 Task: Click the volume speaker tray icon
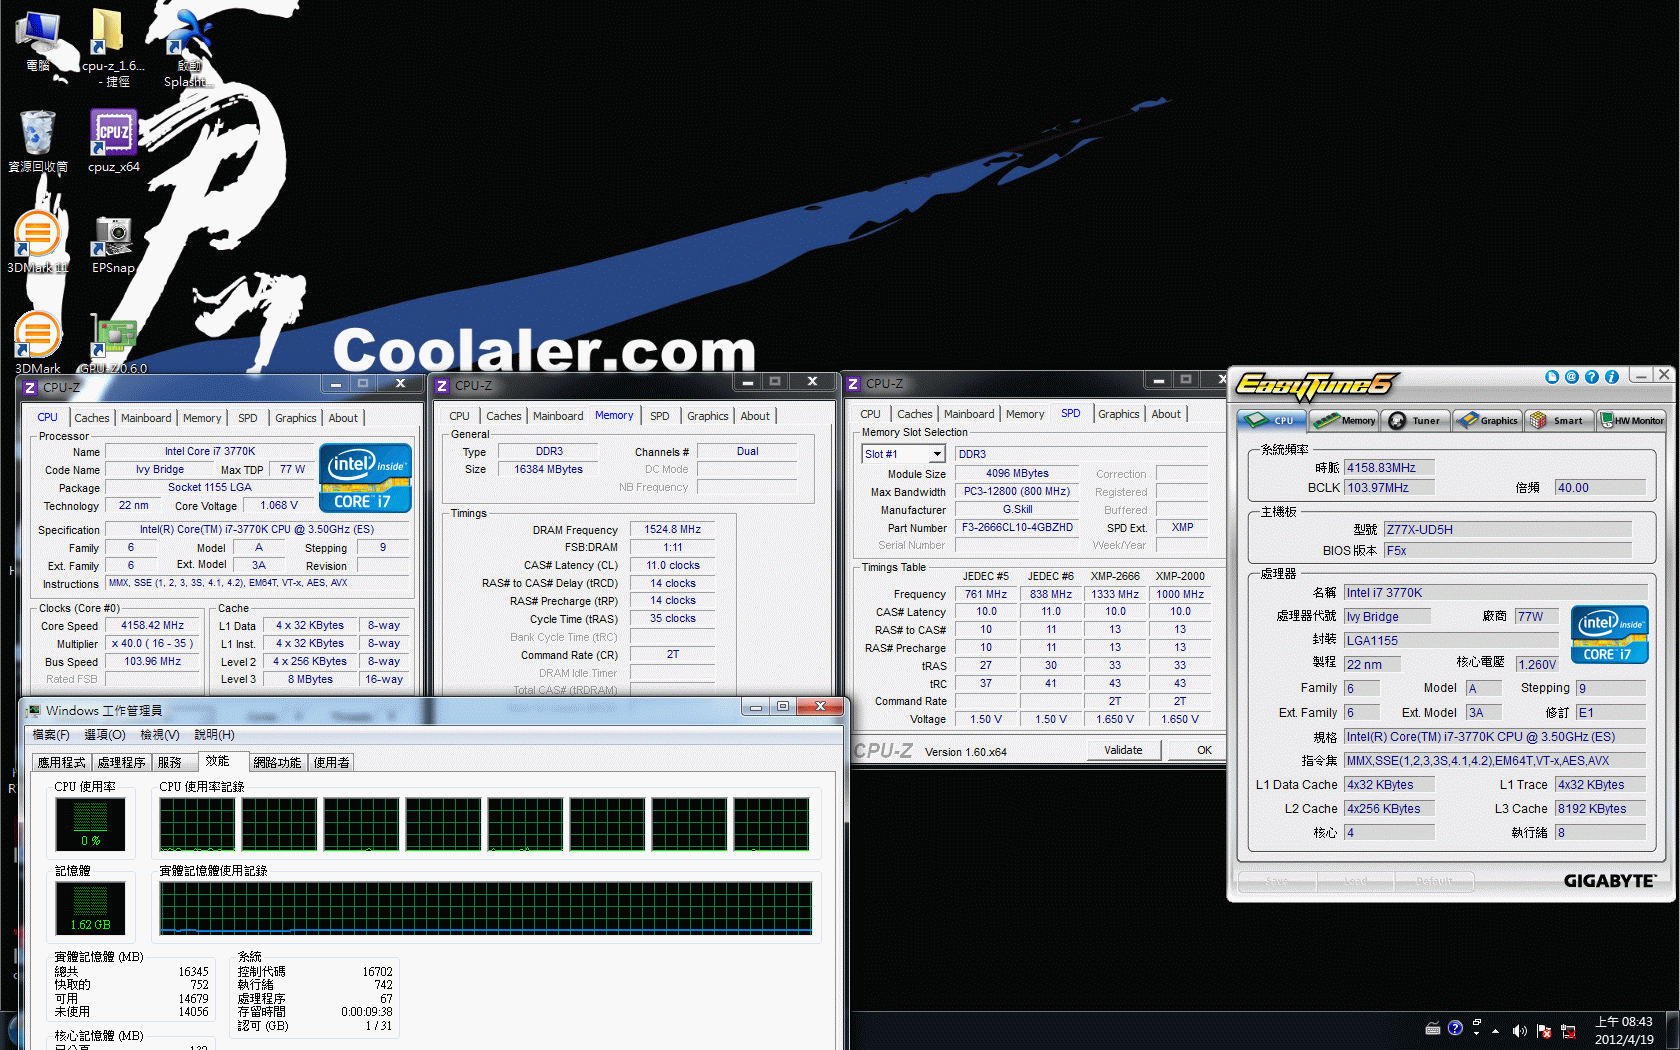coord(1519,1030)
